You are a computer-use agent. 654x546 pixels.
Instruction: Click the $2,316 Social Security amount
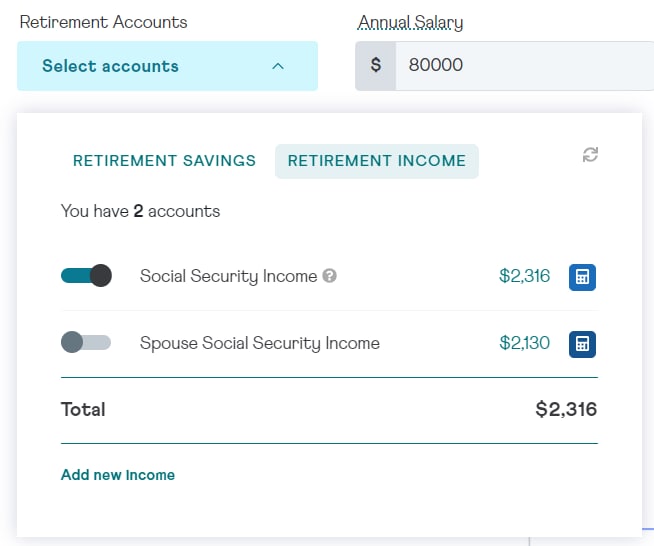(x=524, y=276)
